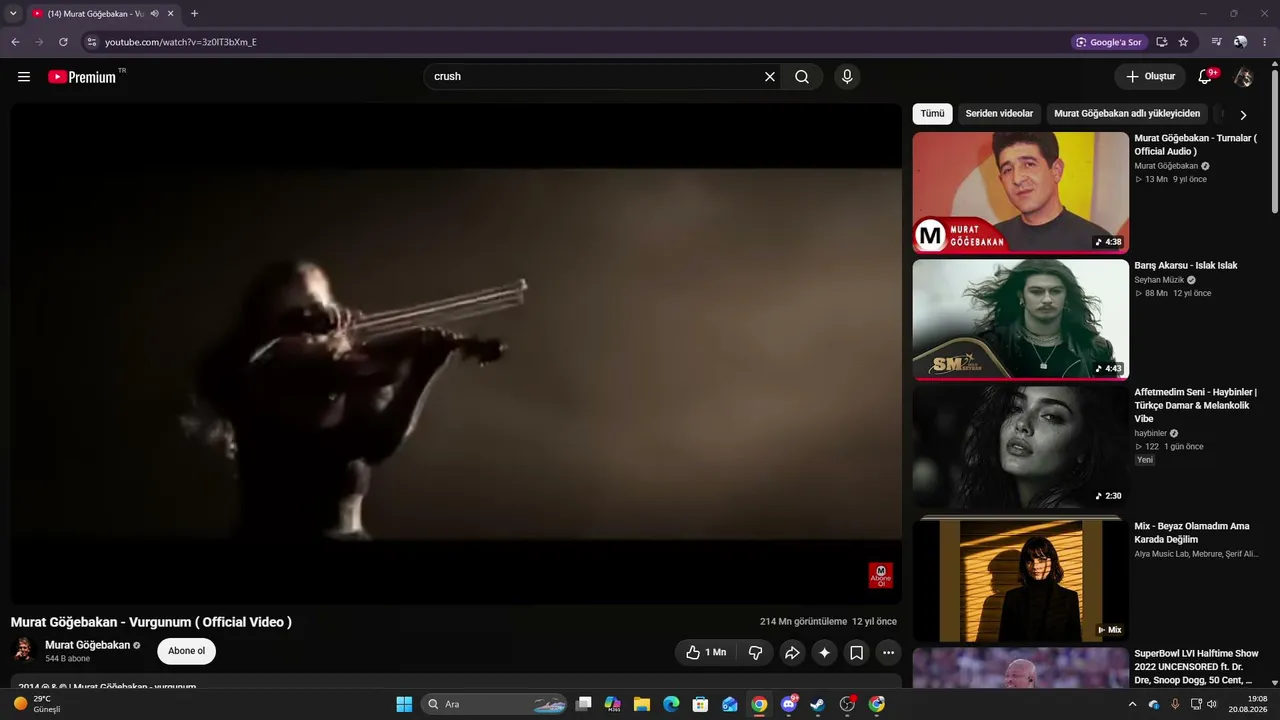View site information icon in address bar
Viewport: 1280px width, 720px height.
[x=92, y=42]
